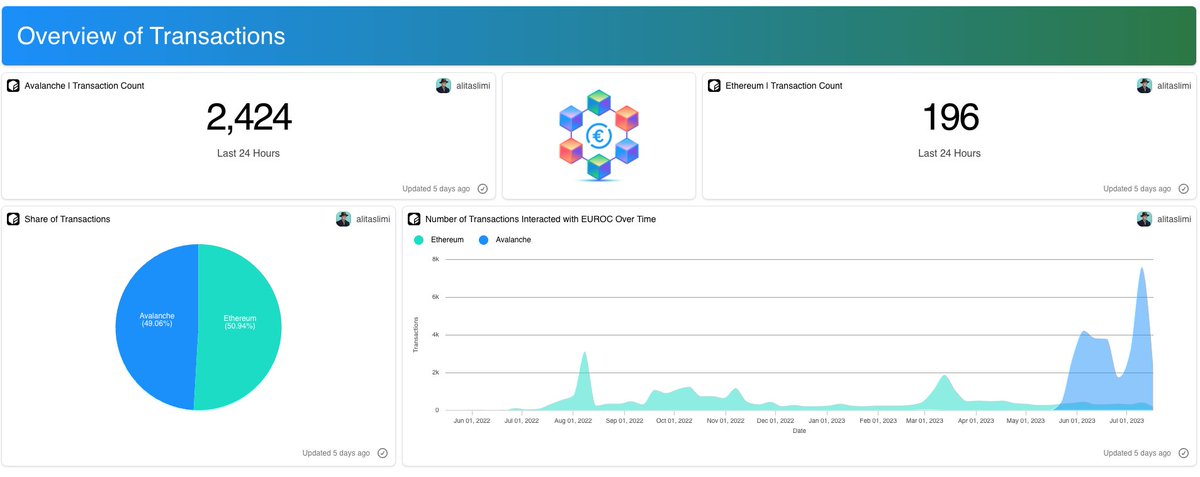
Task: Click 'Updated 5 days ago' in Avalanche count card
Action: pos(437,188)
